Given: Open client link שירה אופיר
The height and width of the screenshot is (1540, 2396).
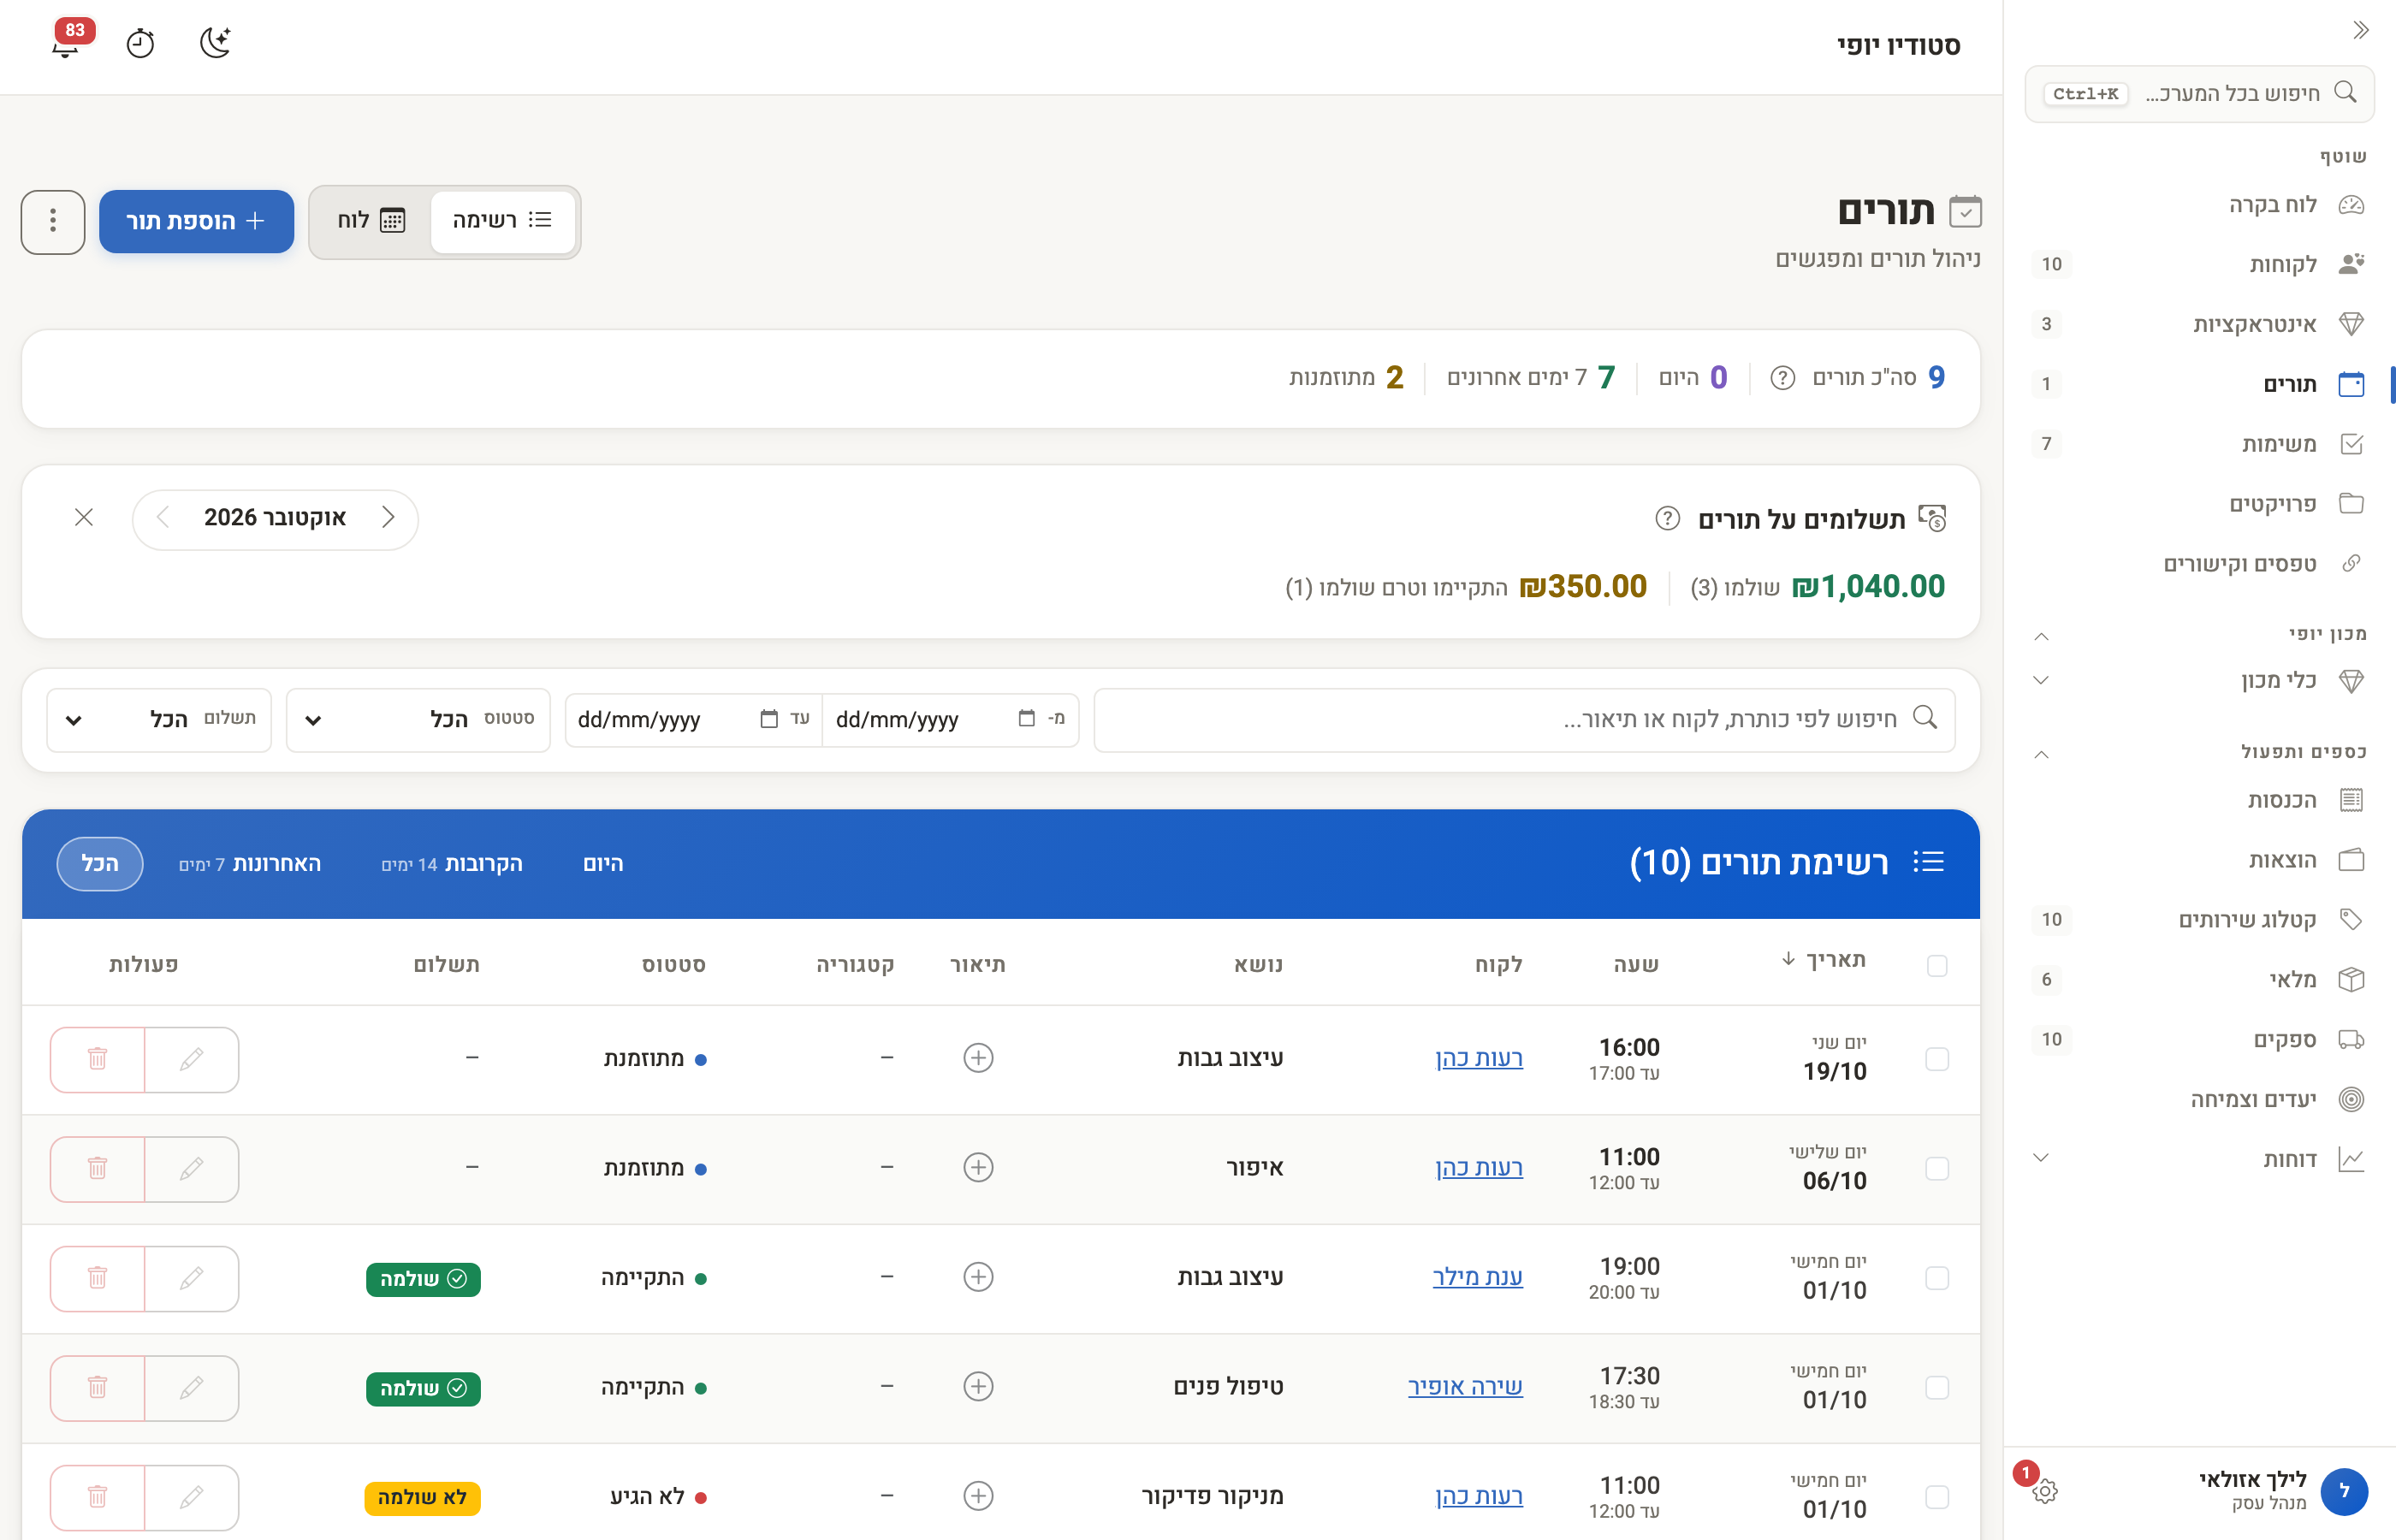Looking at the screenshot, I should click(1465, 1386).
